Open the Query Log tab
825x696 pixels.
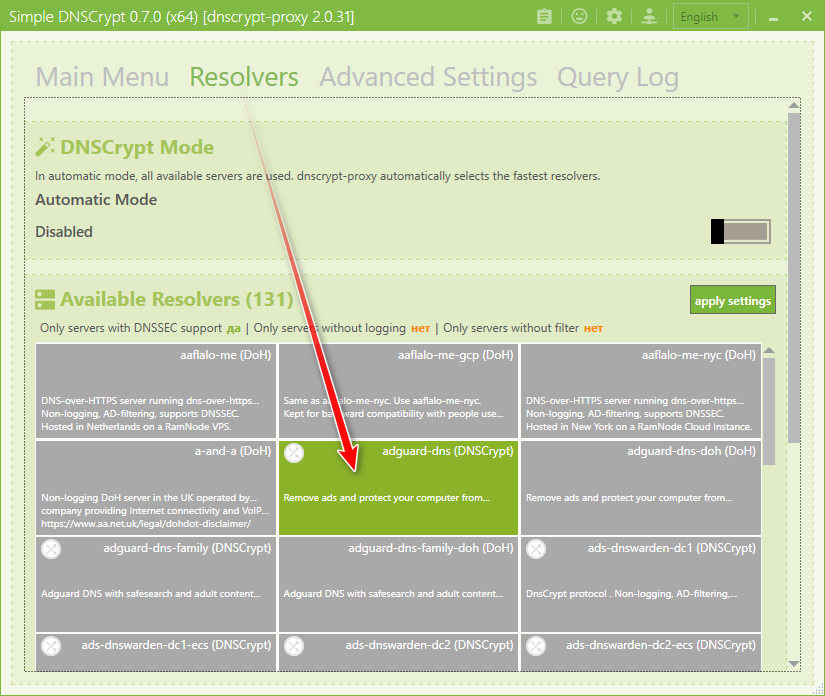coord(617,77)
